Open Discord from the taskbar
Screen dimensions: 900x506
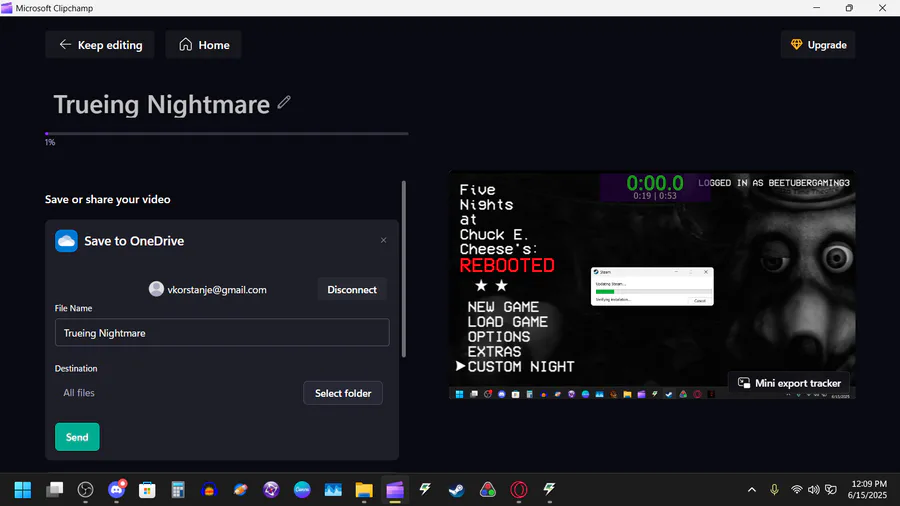pyautogui.click(x=117, y=489)
